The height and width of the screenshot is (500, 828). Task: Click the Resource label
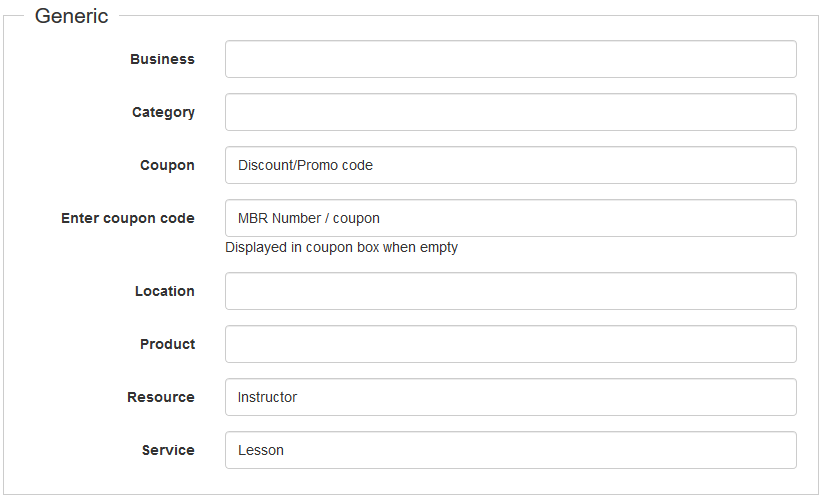pos(161,397)
